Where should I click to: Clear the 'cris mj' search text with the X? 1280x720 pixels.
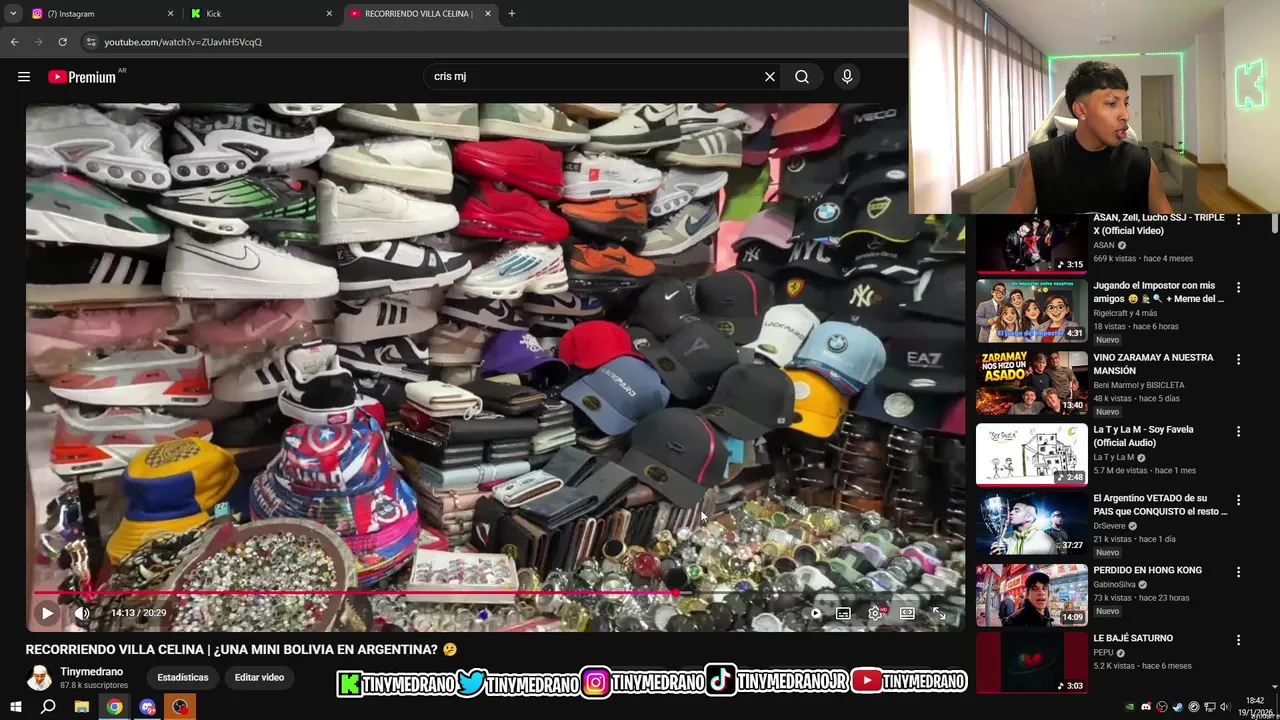pos(770,76)
